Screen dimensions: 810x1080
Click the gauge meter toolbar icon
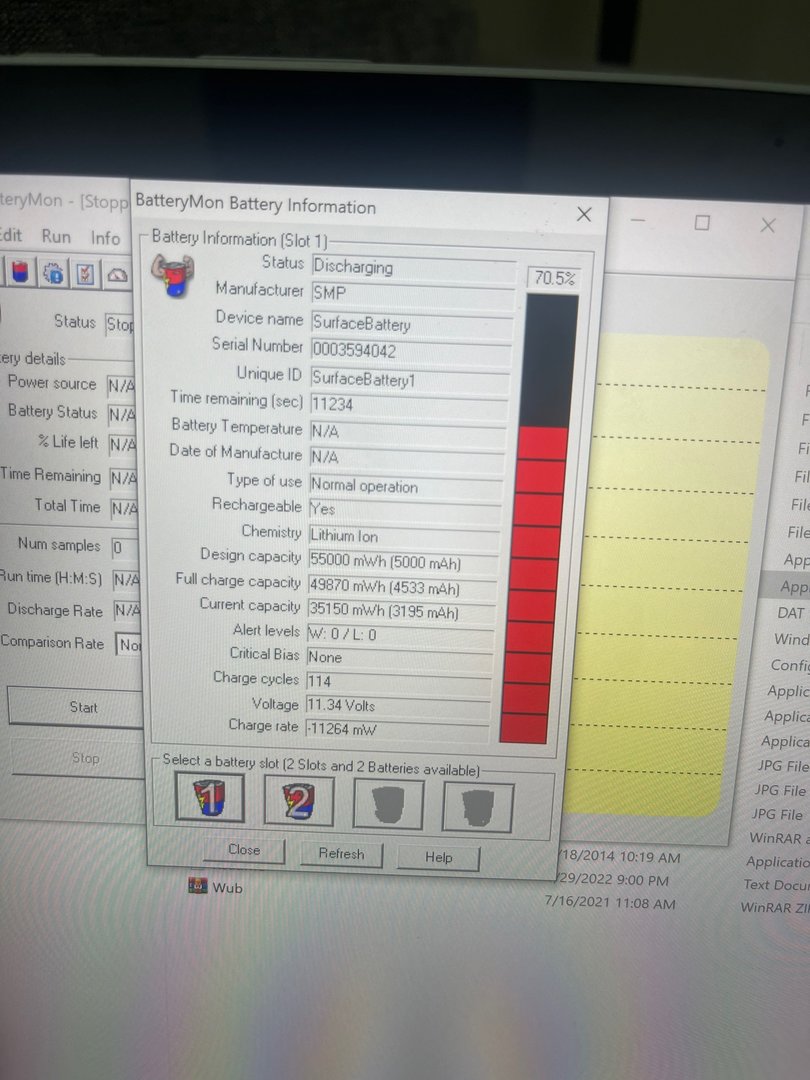(118, 275)
